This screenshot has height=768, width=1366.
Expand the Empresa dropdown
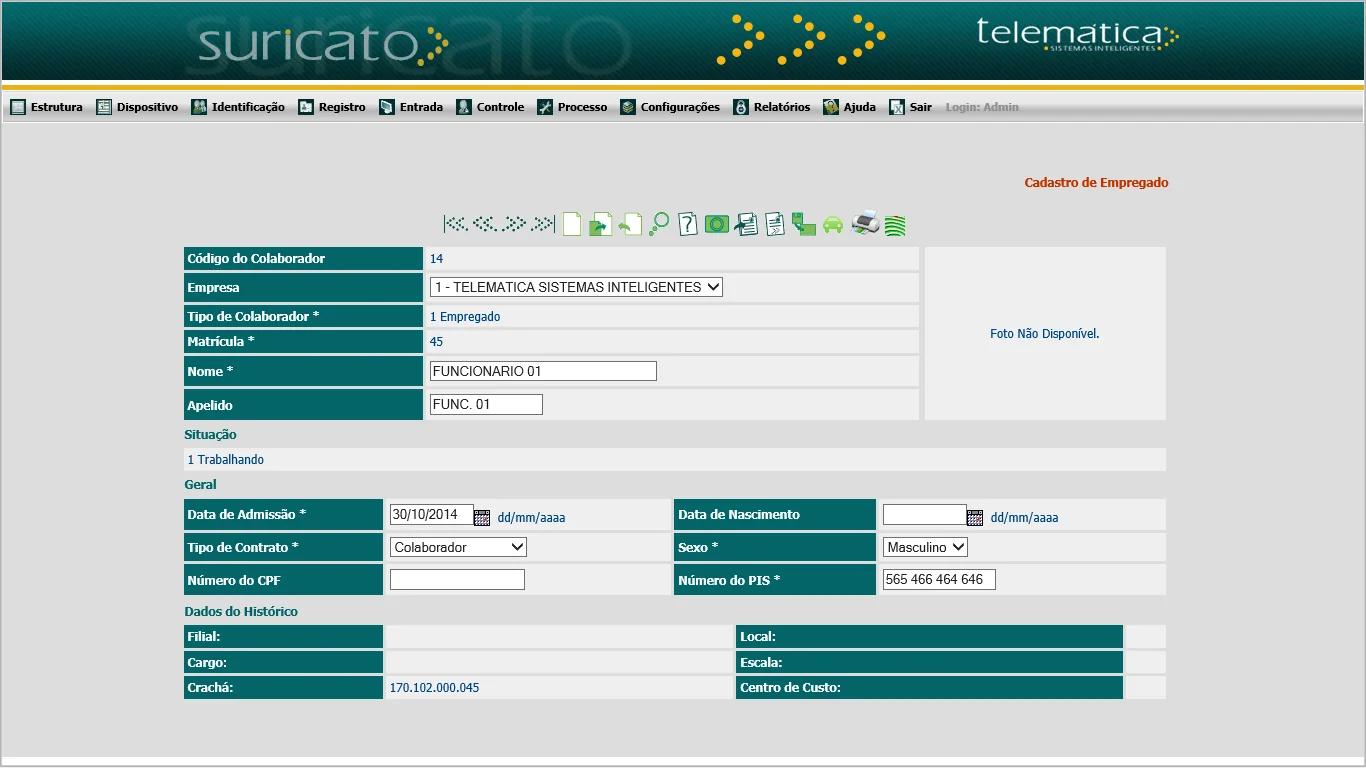coord(576,287)
